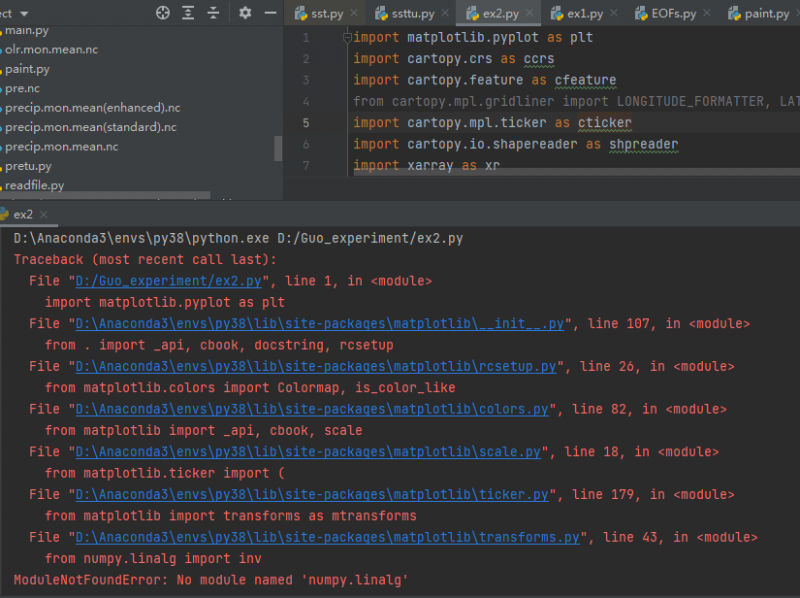
Task: Fold the import block at line 1
Action: pyautogui.click(x=346, y=37)
